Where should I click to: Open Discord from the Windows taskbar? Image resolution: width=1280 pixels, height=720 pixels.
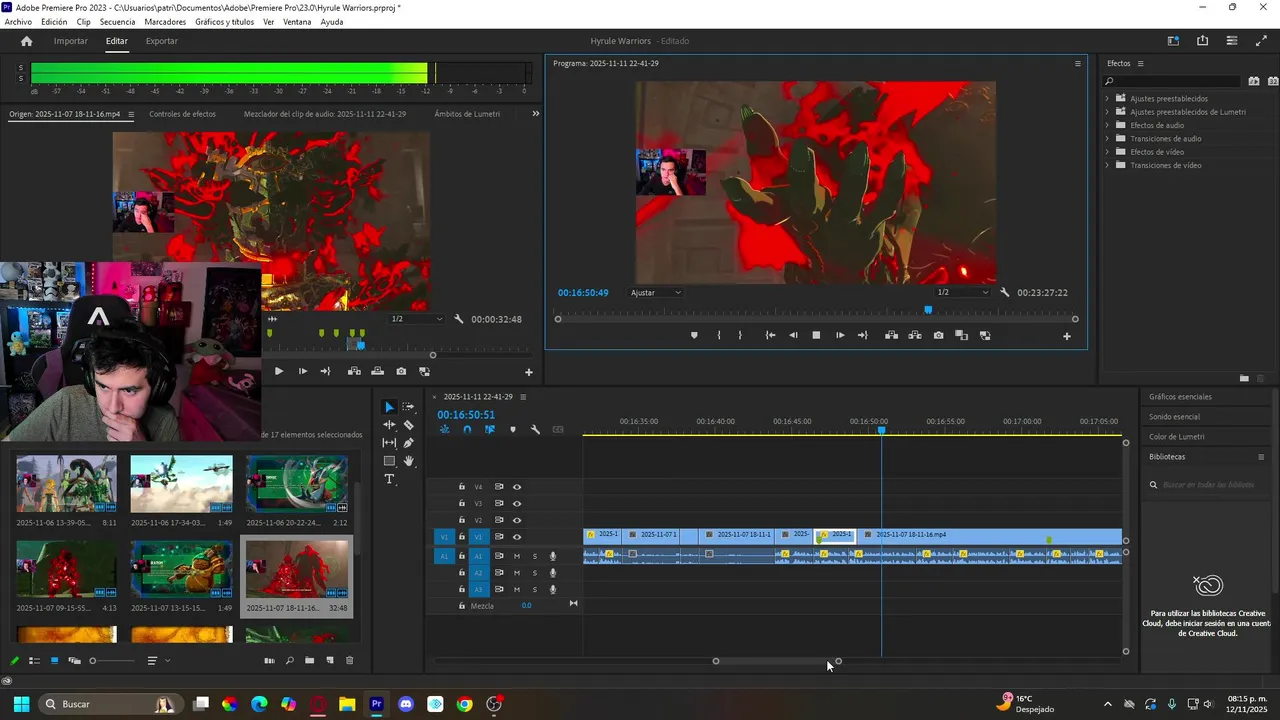[406, 704]
